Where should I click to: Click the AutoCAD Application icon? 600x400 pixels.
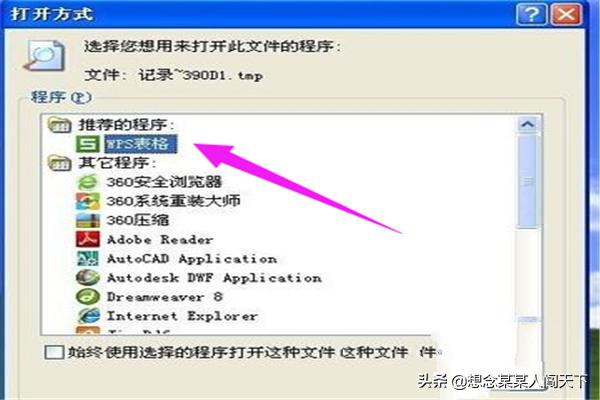pyautogui.click(x=88, y=258)
